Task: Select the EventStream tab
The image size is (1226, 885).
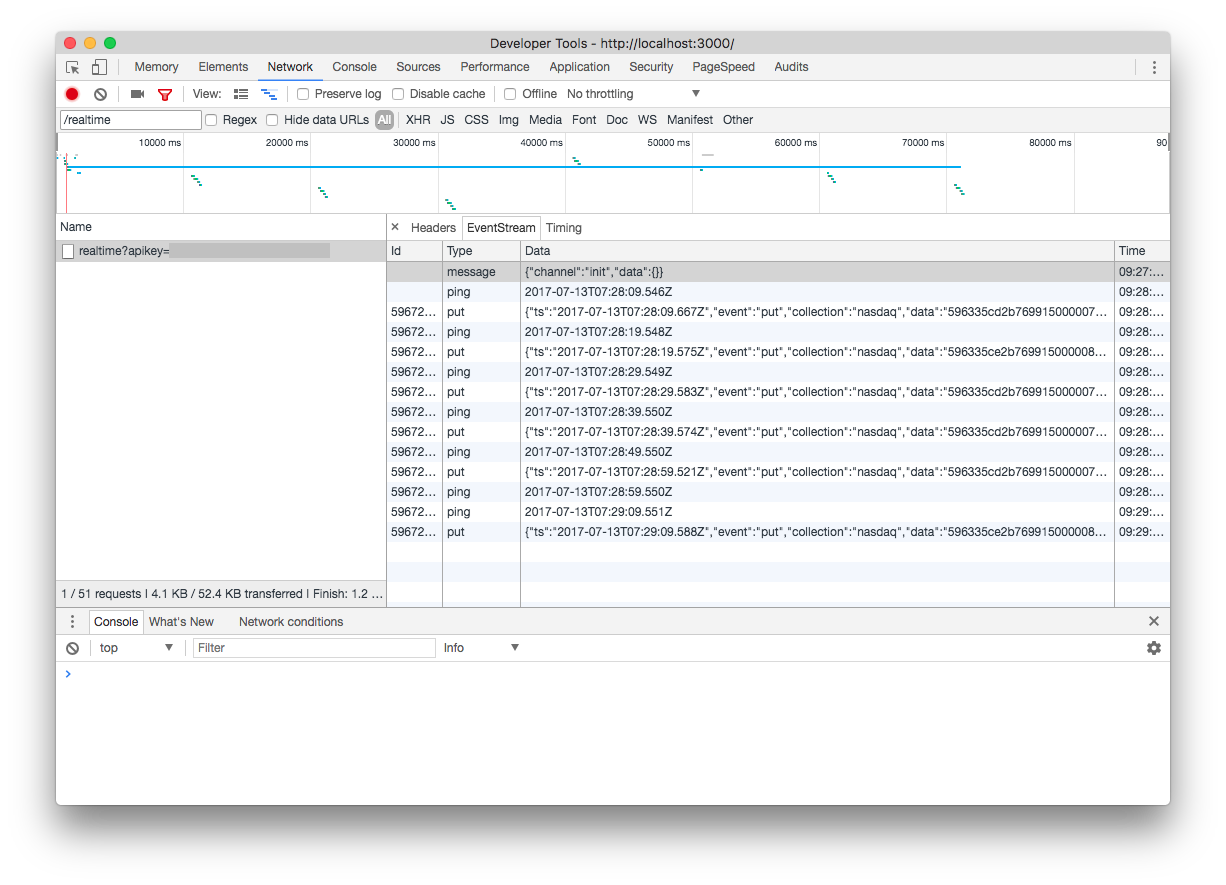Action: point(501,228)
